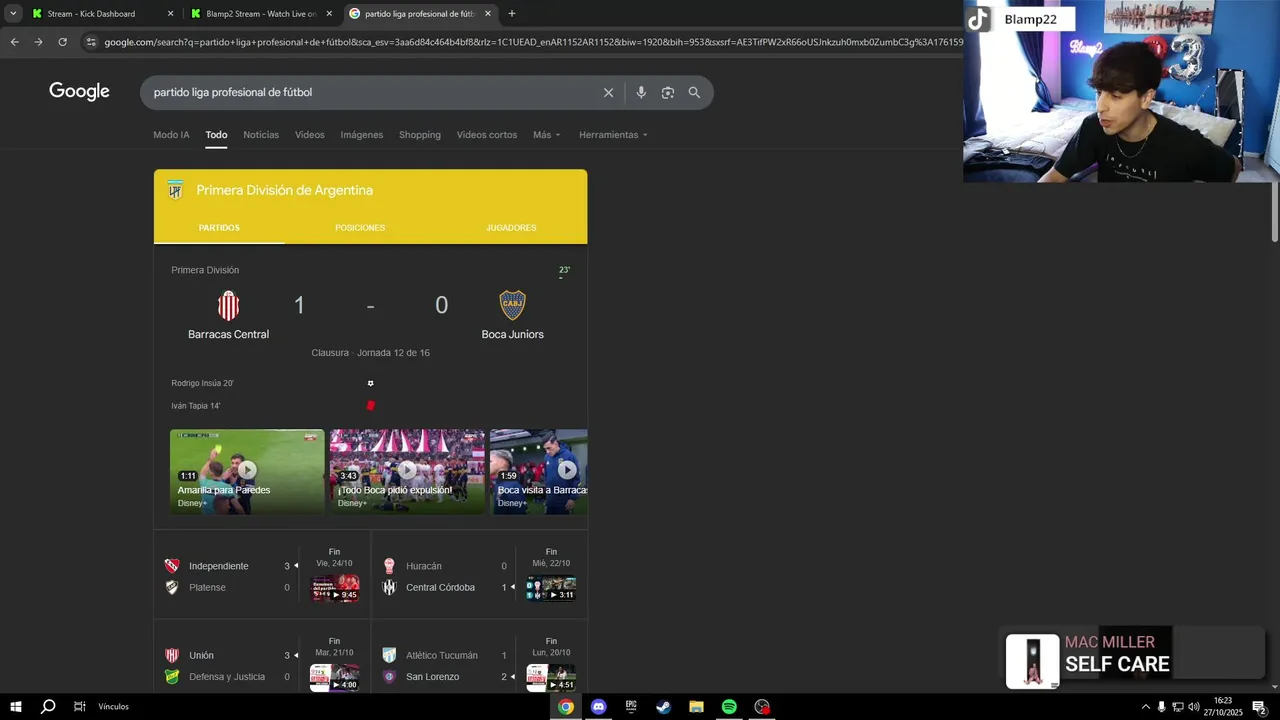Go back with browser back arrow
This screenshot has height=720, width=1280.
point(14,42)
